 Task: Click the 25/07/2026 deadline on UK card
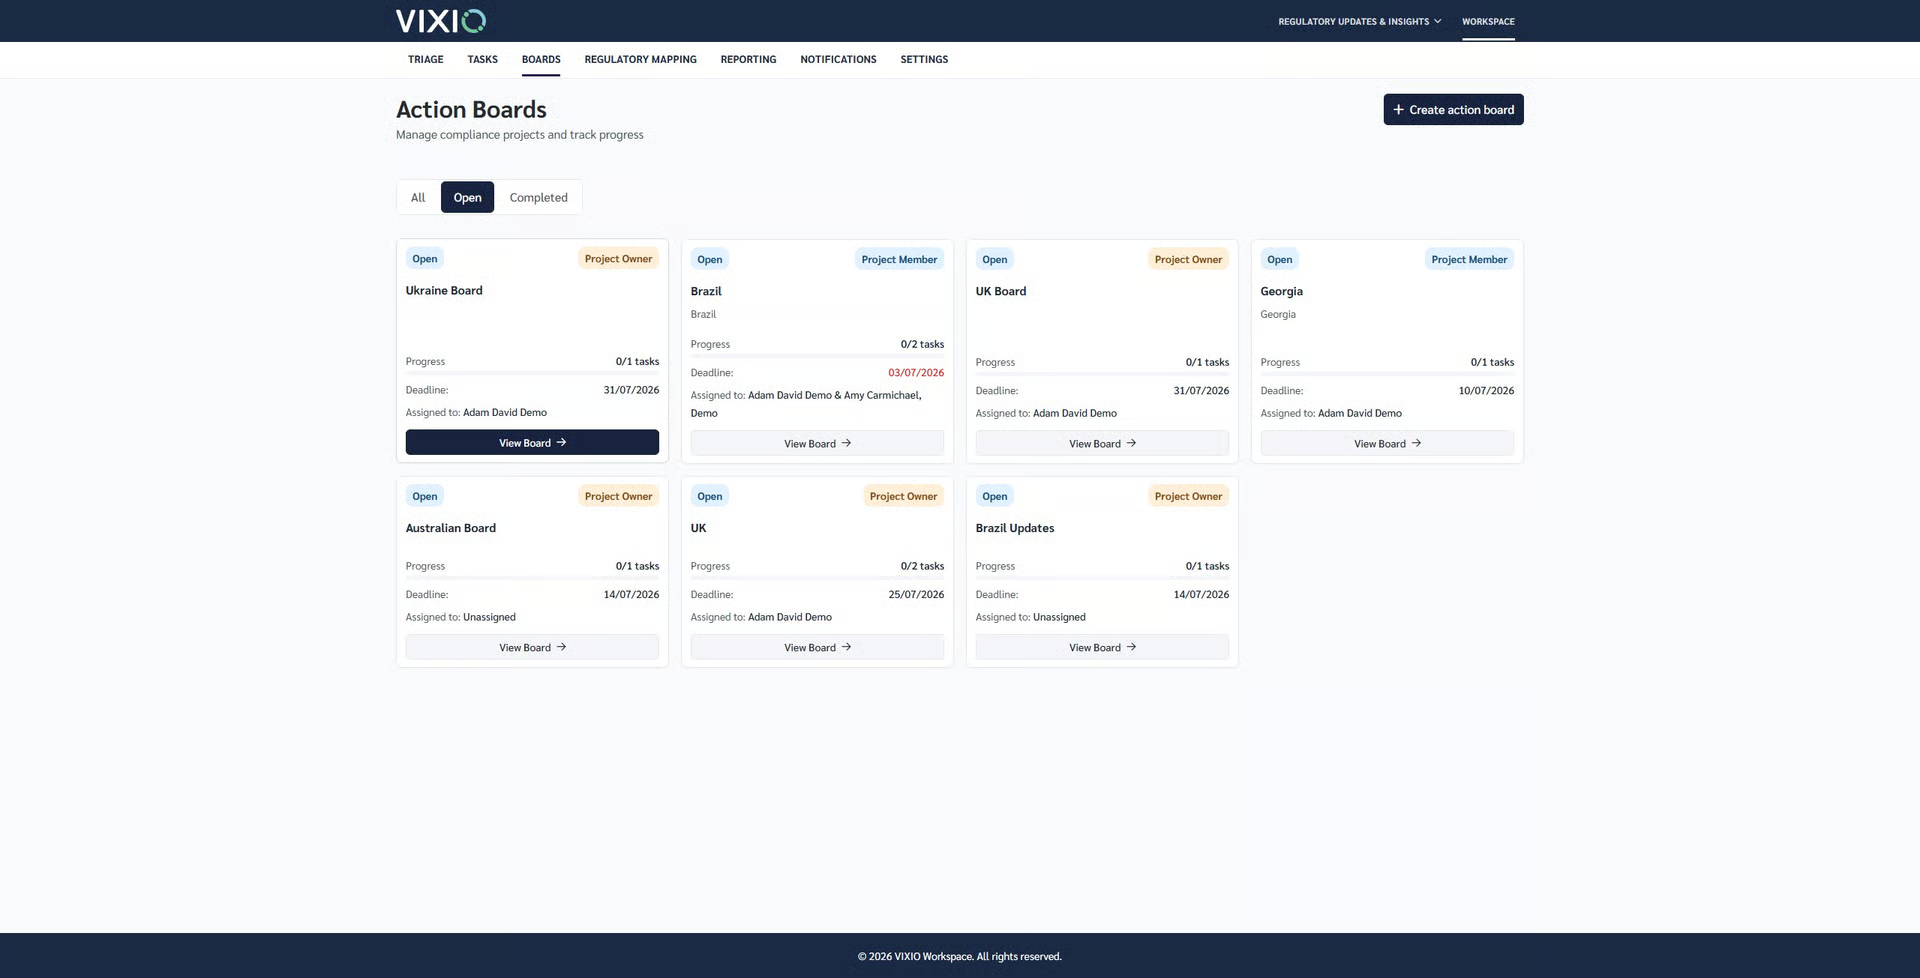[x=916, y=594]
